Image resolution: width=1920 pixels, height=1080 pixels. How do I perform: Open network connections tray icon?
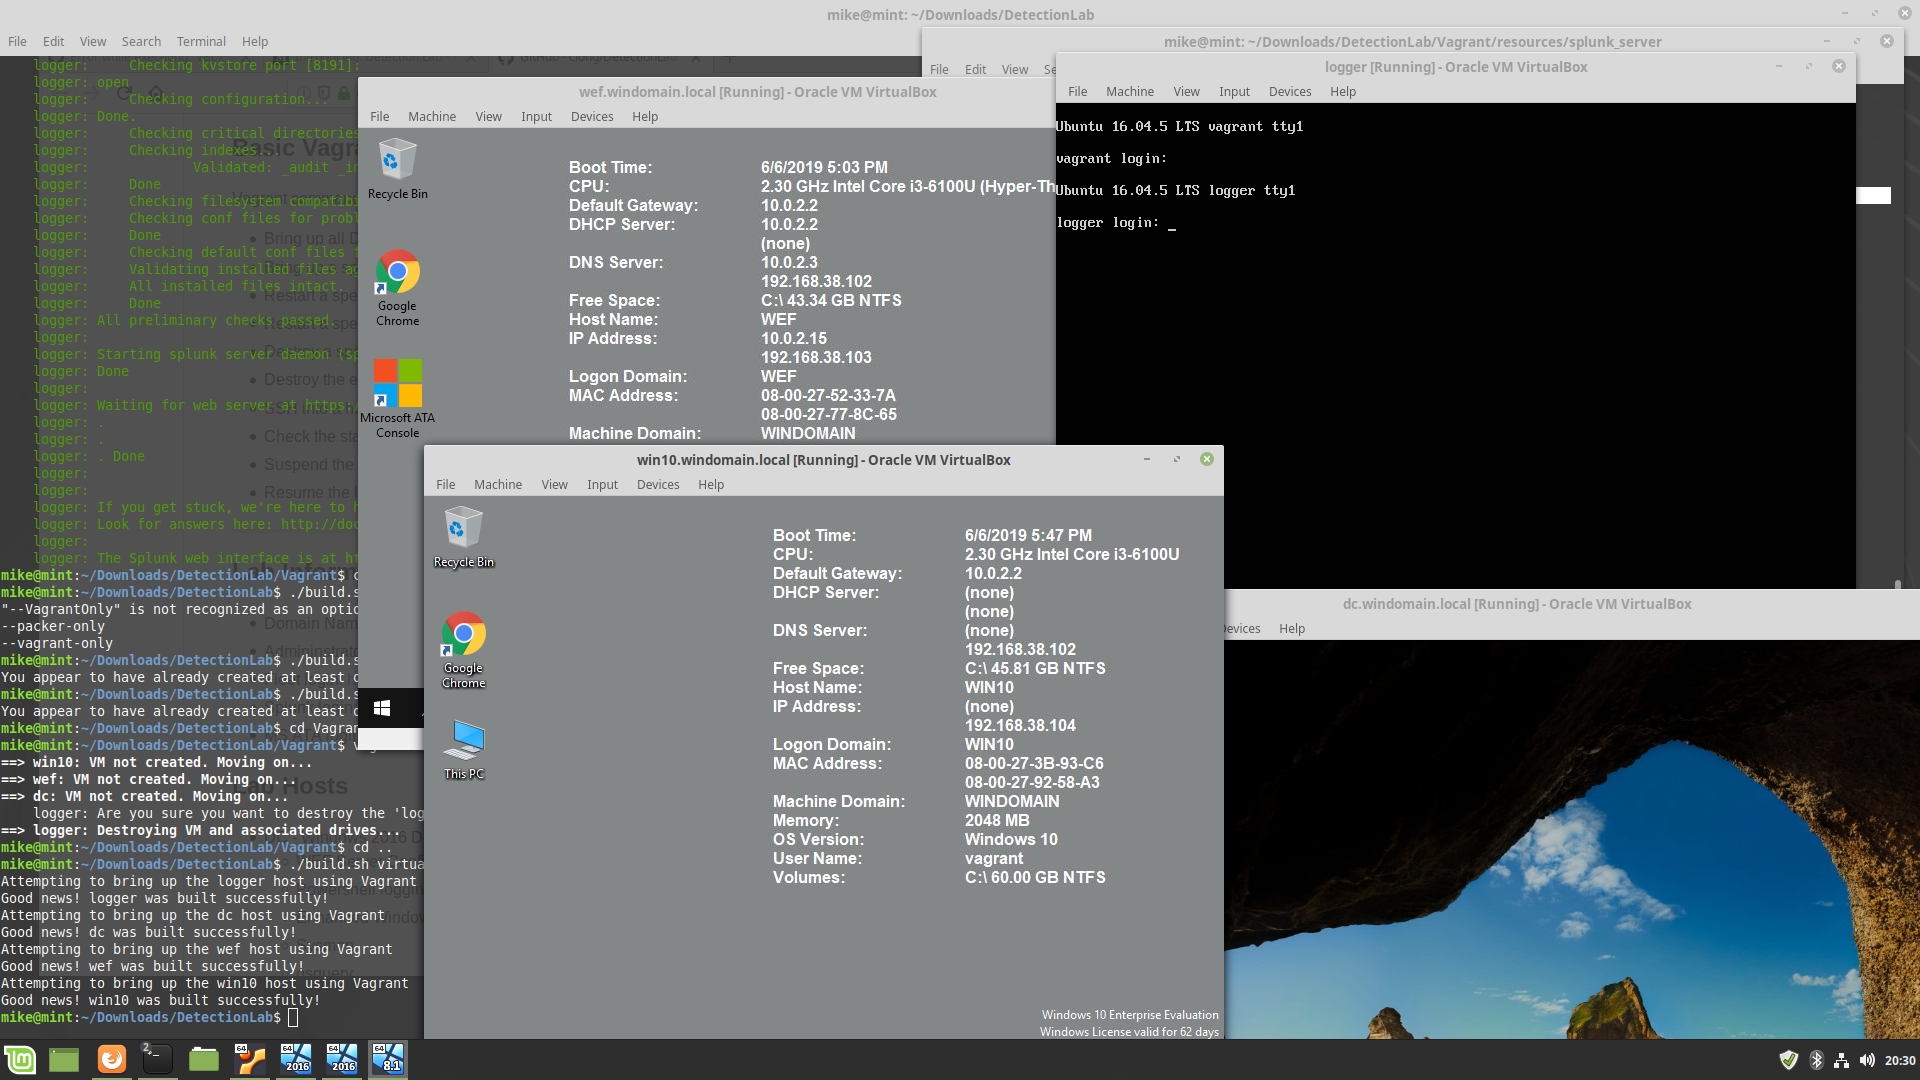[x=1841, y=1060]
